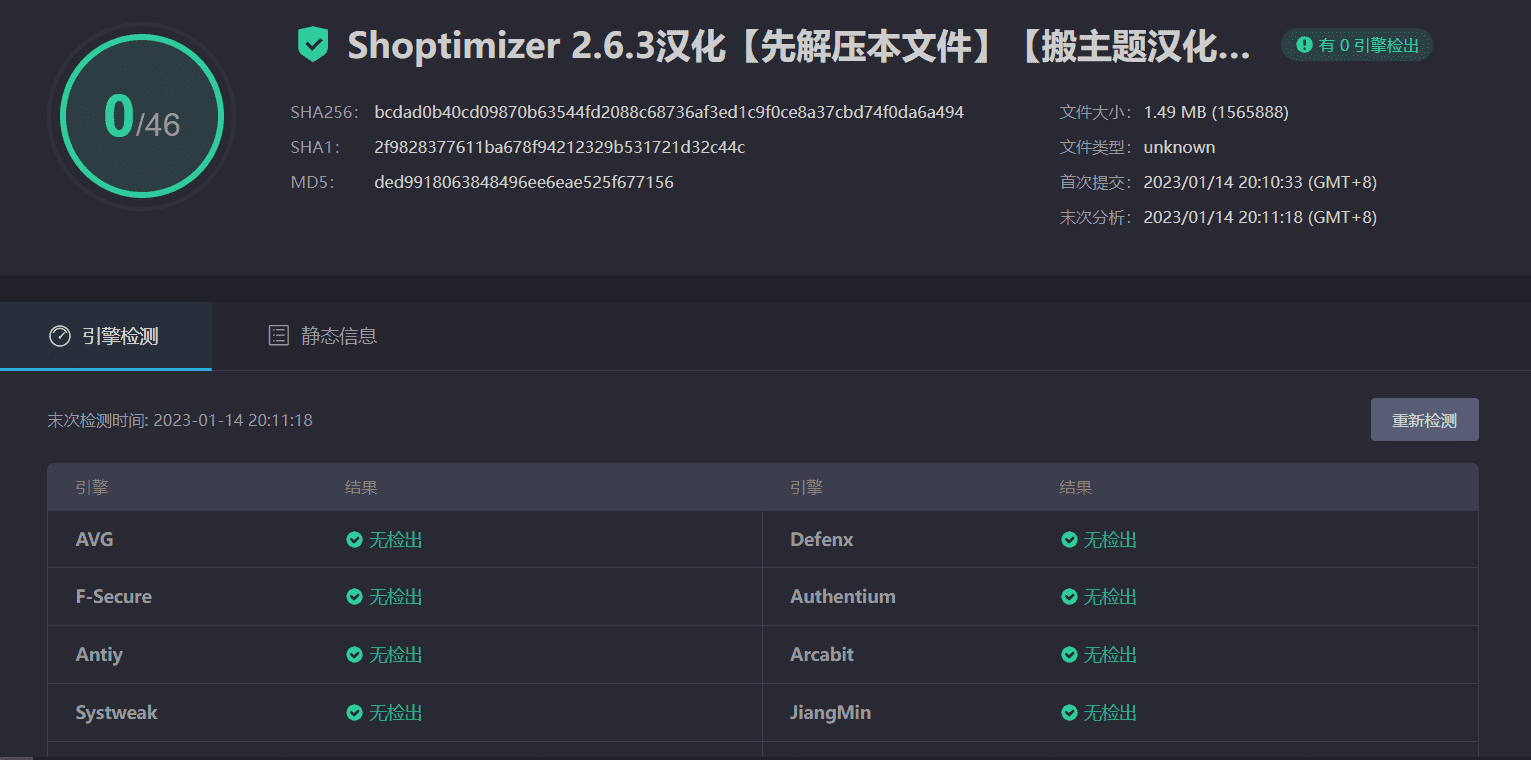Click the green check icon in Arcabit row
Screen dimensions: 1531x760
[x=1069, y=655]
